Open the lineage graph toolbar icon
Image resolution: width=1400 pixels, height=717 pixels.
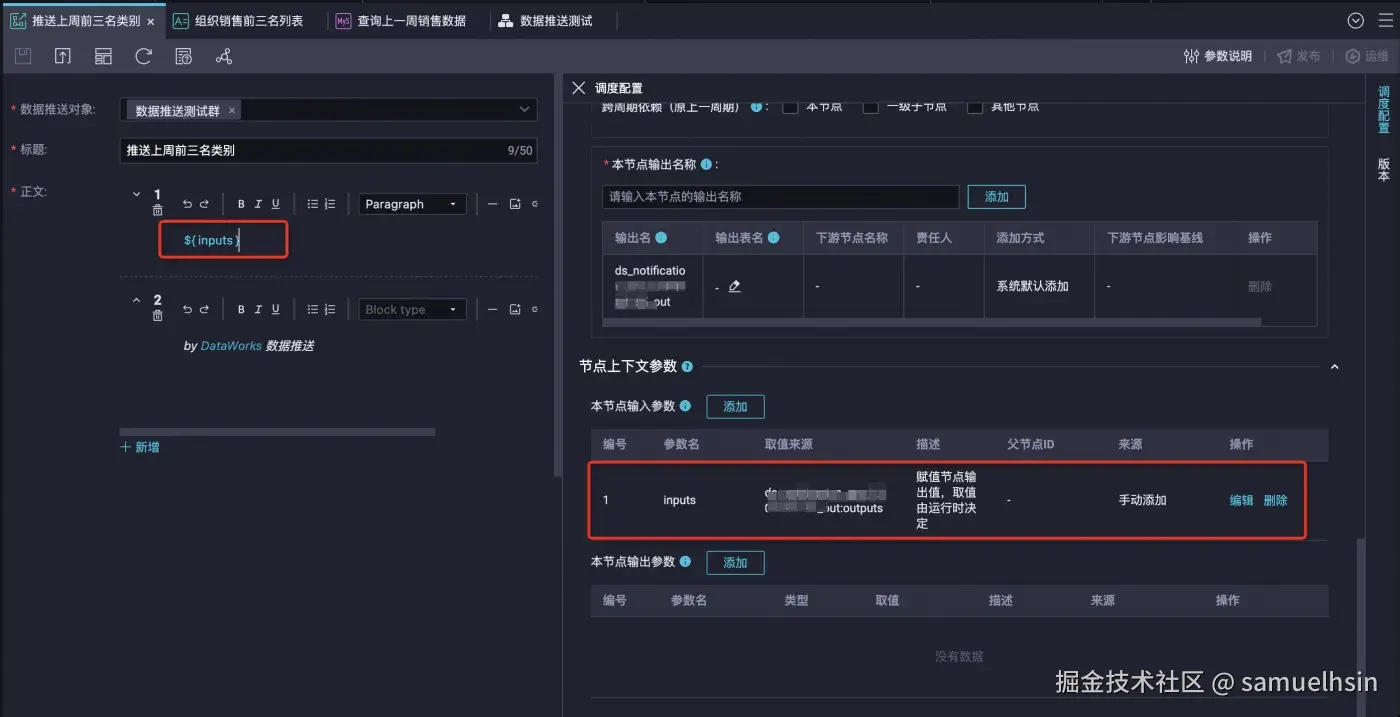pos(224,57)
